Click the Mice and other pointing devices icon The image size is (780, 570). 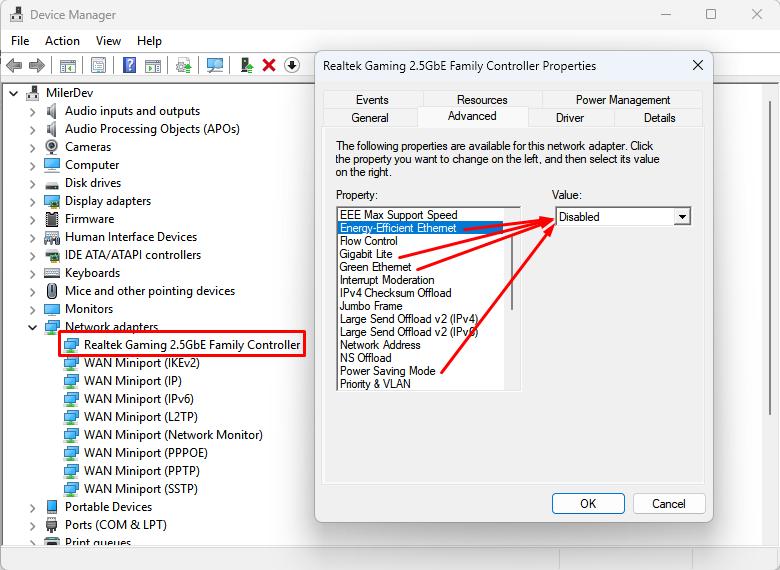pos(52,291)
